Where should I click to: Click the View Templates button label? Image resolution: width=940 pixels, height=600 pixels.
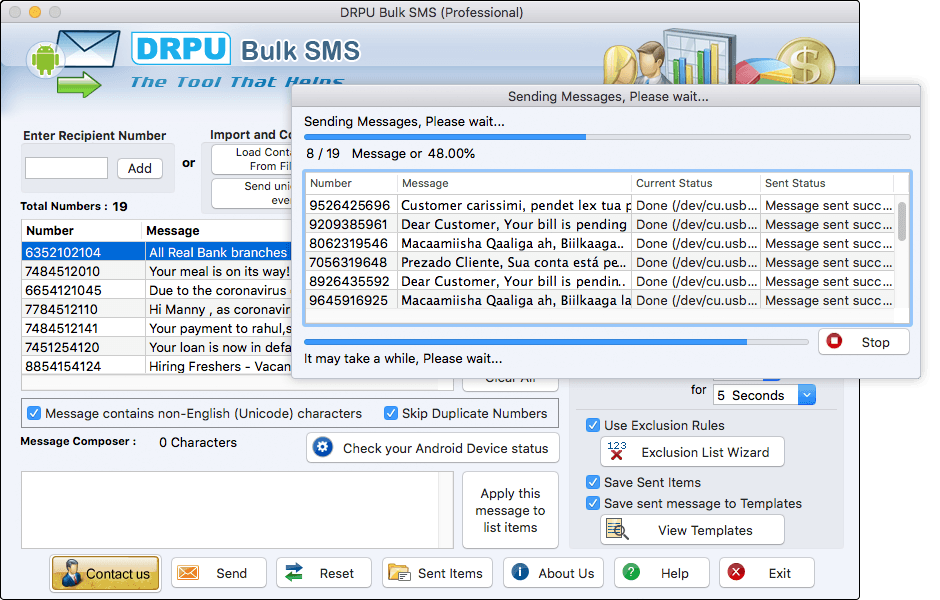click(x=705, y=530)
